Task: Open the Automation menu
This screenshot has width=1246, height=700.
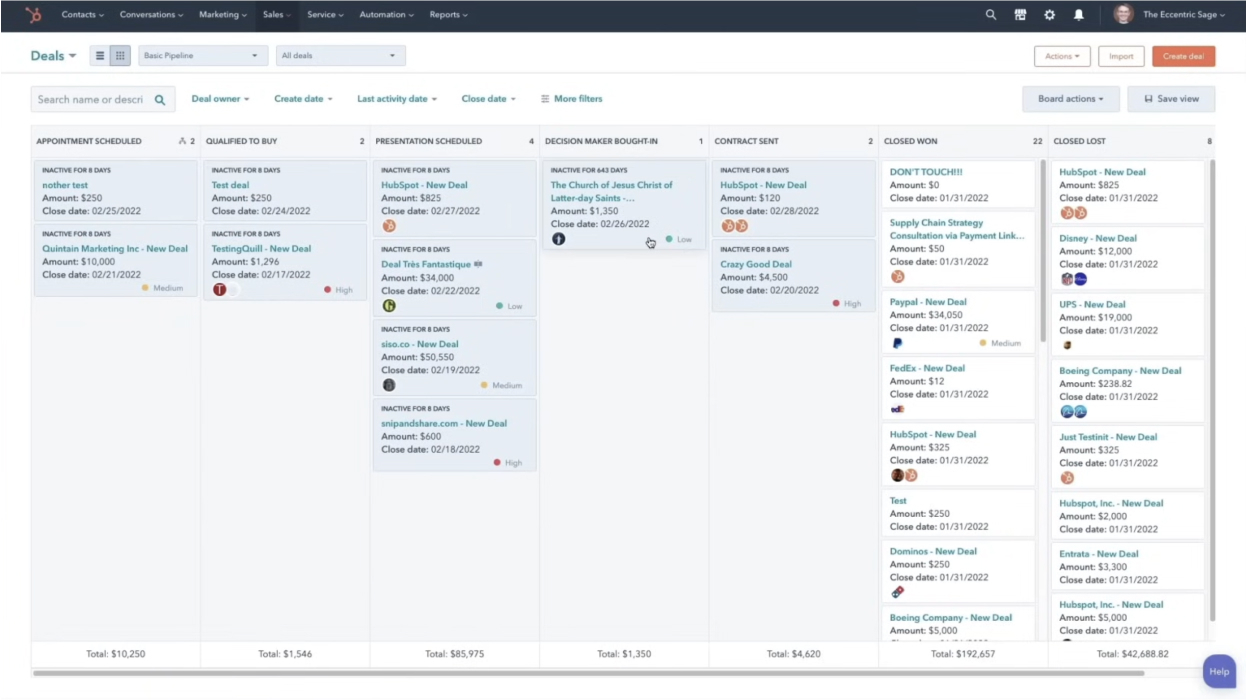Action: [x=387, y=15]
